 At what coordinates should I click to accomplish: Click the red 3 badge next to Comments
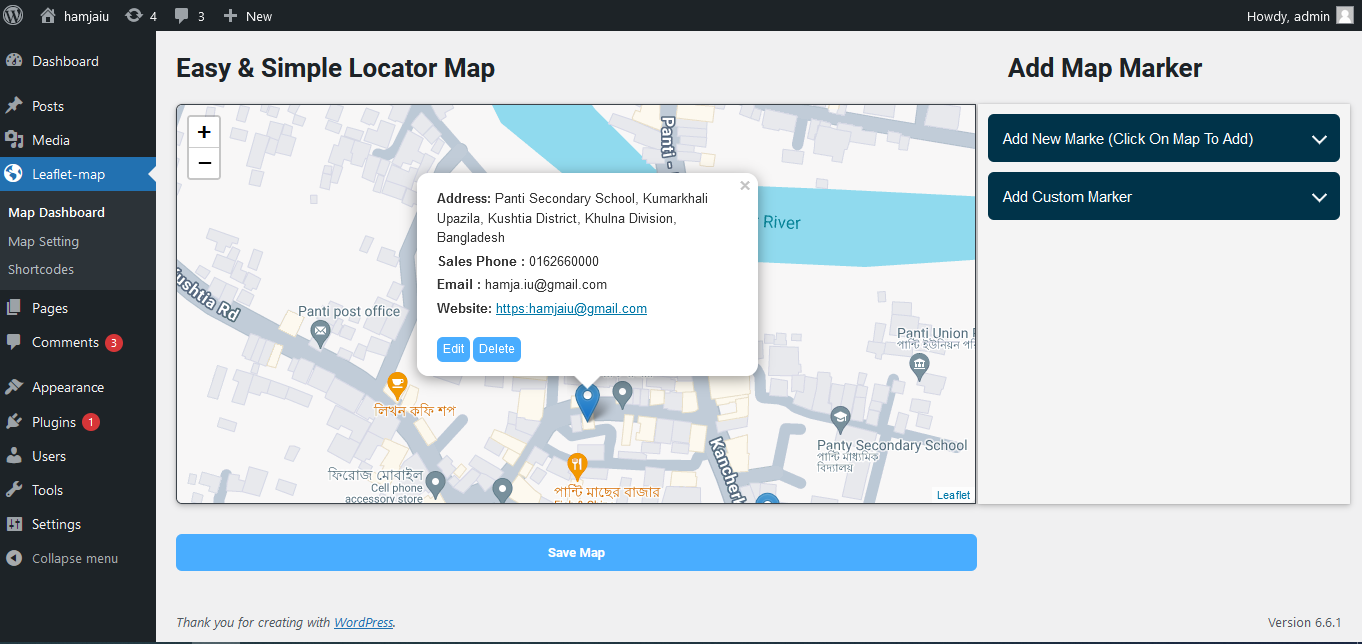114,343
